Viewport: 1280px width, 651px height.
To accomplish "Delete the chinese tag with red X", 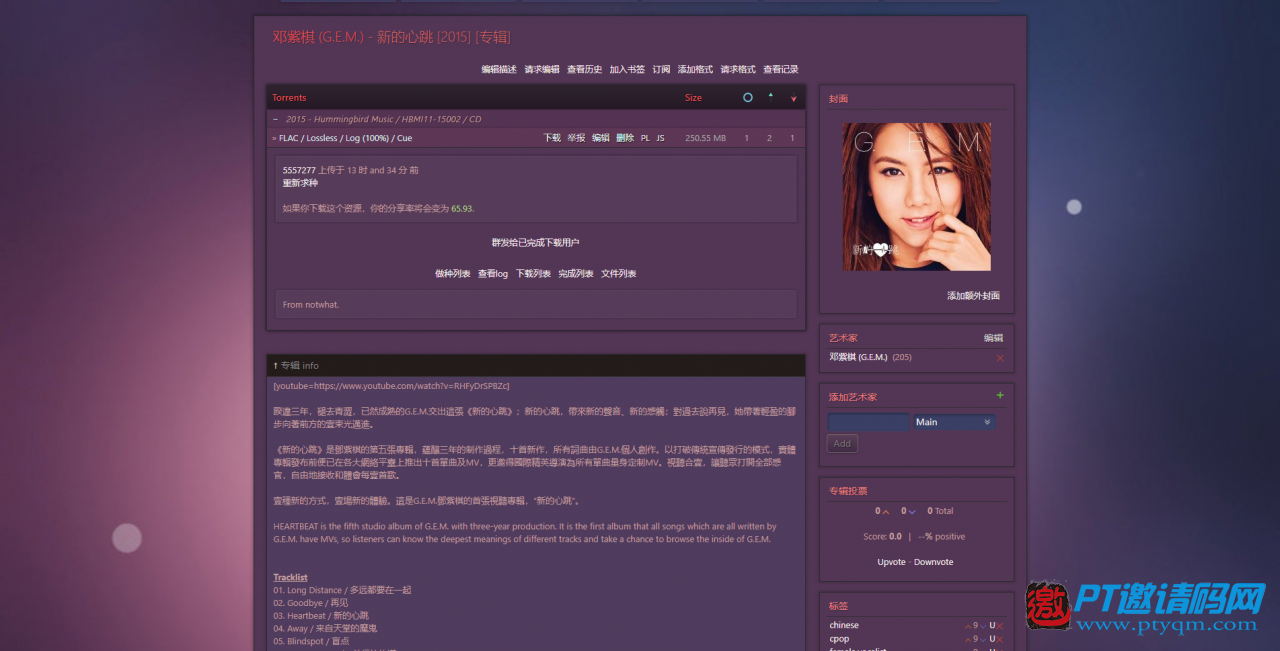I will tap(999, 626).
